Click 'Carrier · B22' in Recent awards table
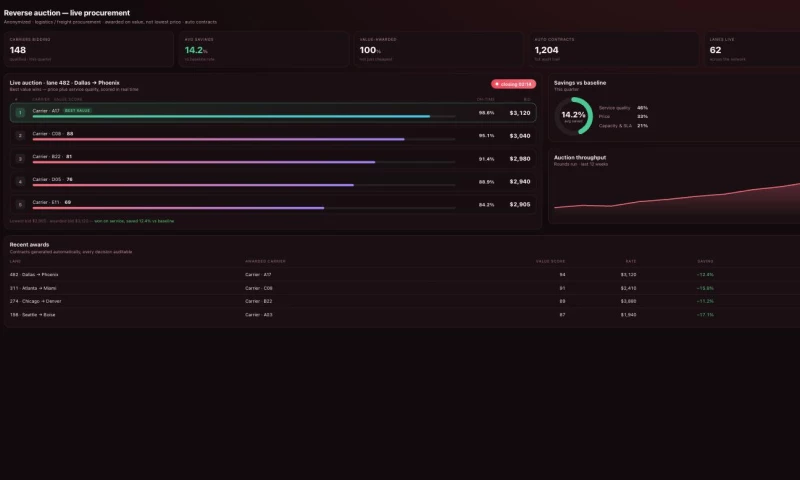 (x=259, y=301)
